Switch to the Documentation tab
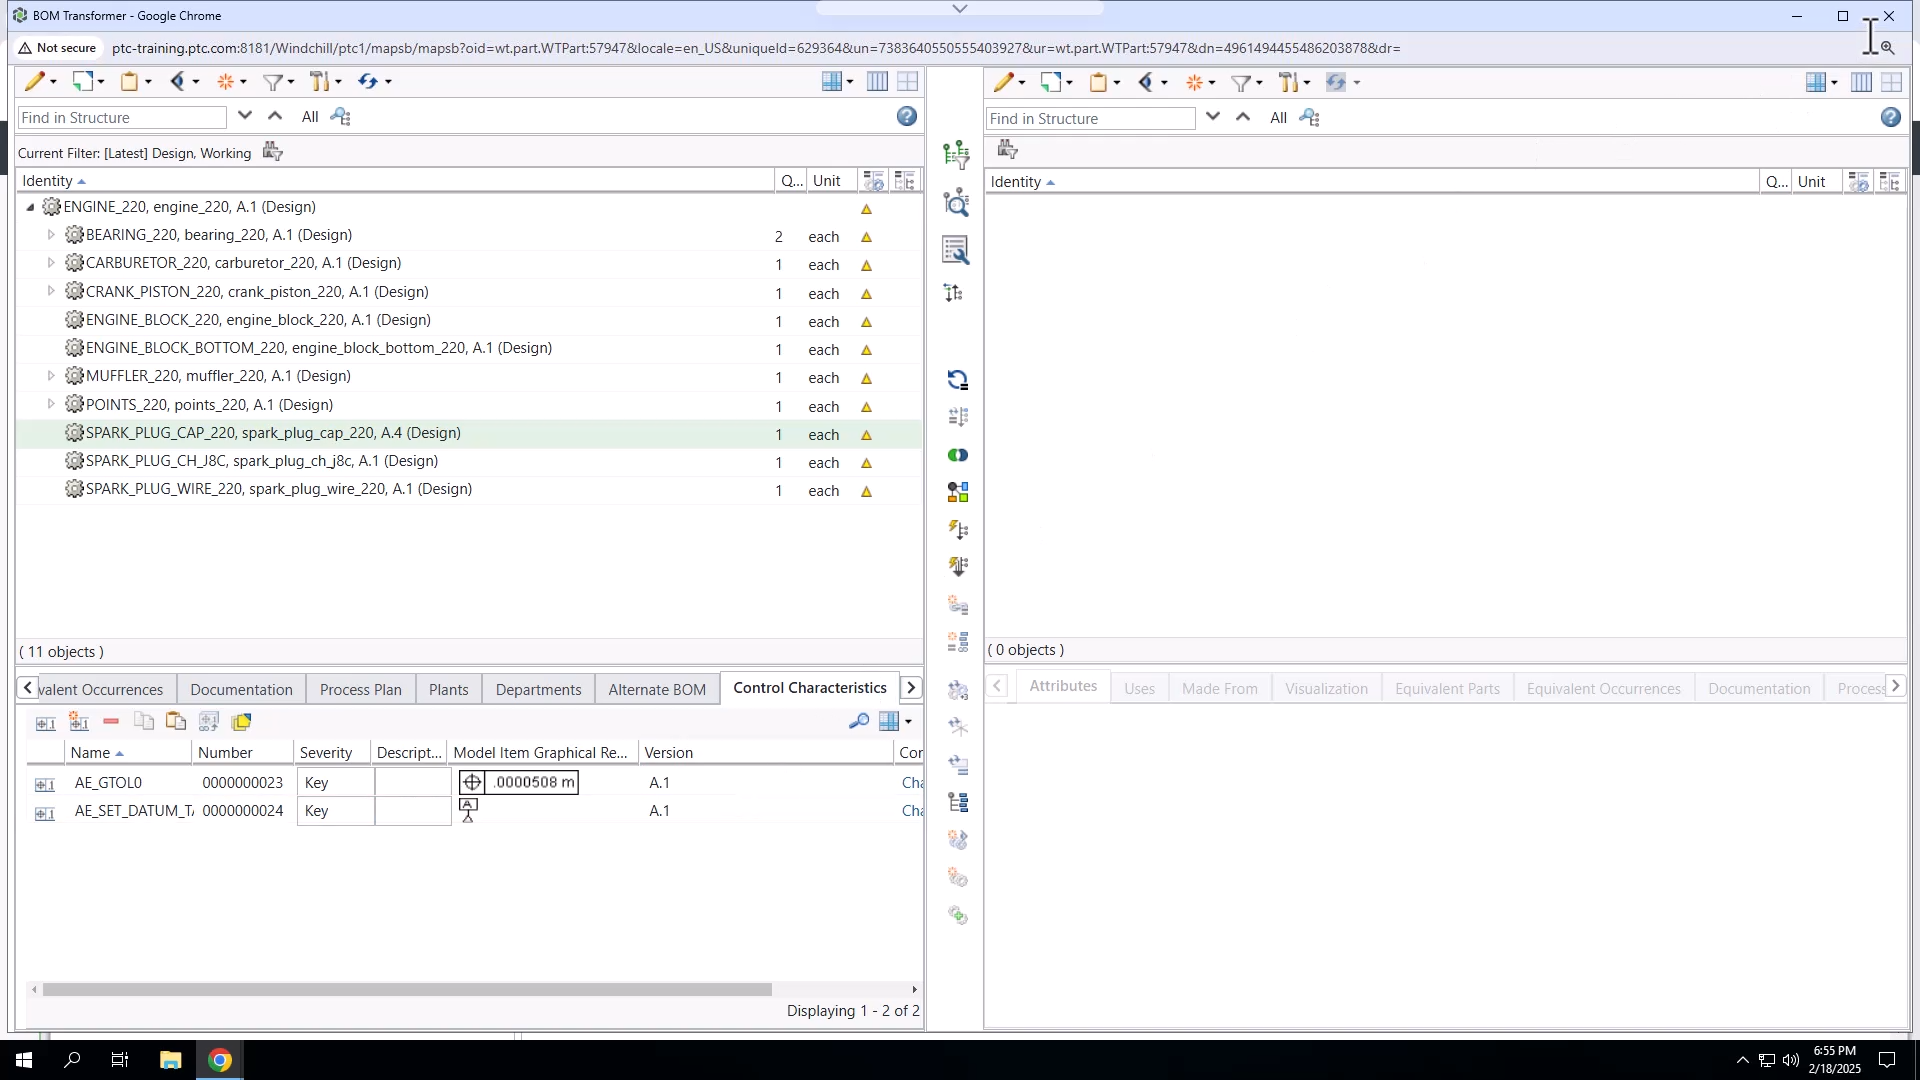The width and height of the screenshot is (1920, 1080). (241, 689)
